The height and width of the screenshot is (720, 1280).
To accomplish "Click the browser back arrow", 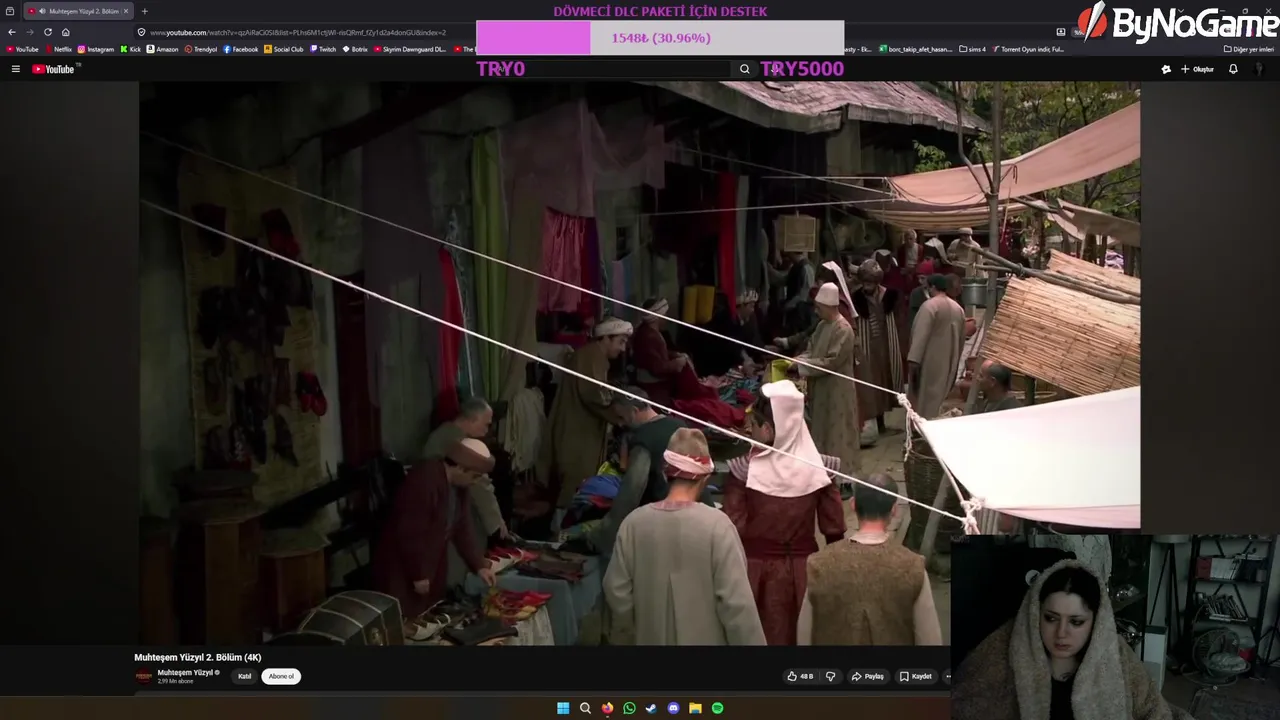I will pyautogui.click(x=12, y=32).
